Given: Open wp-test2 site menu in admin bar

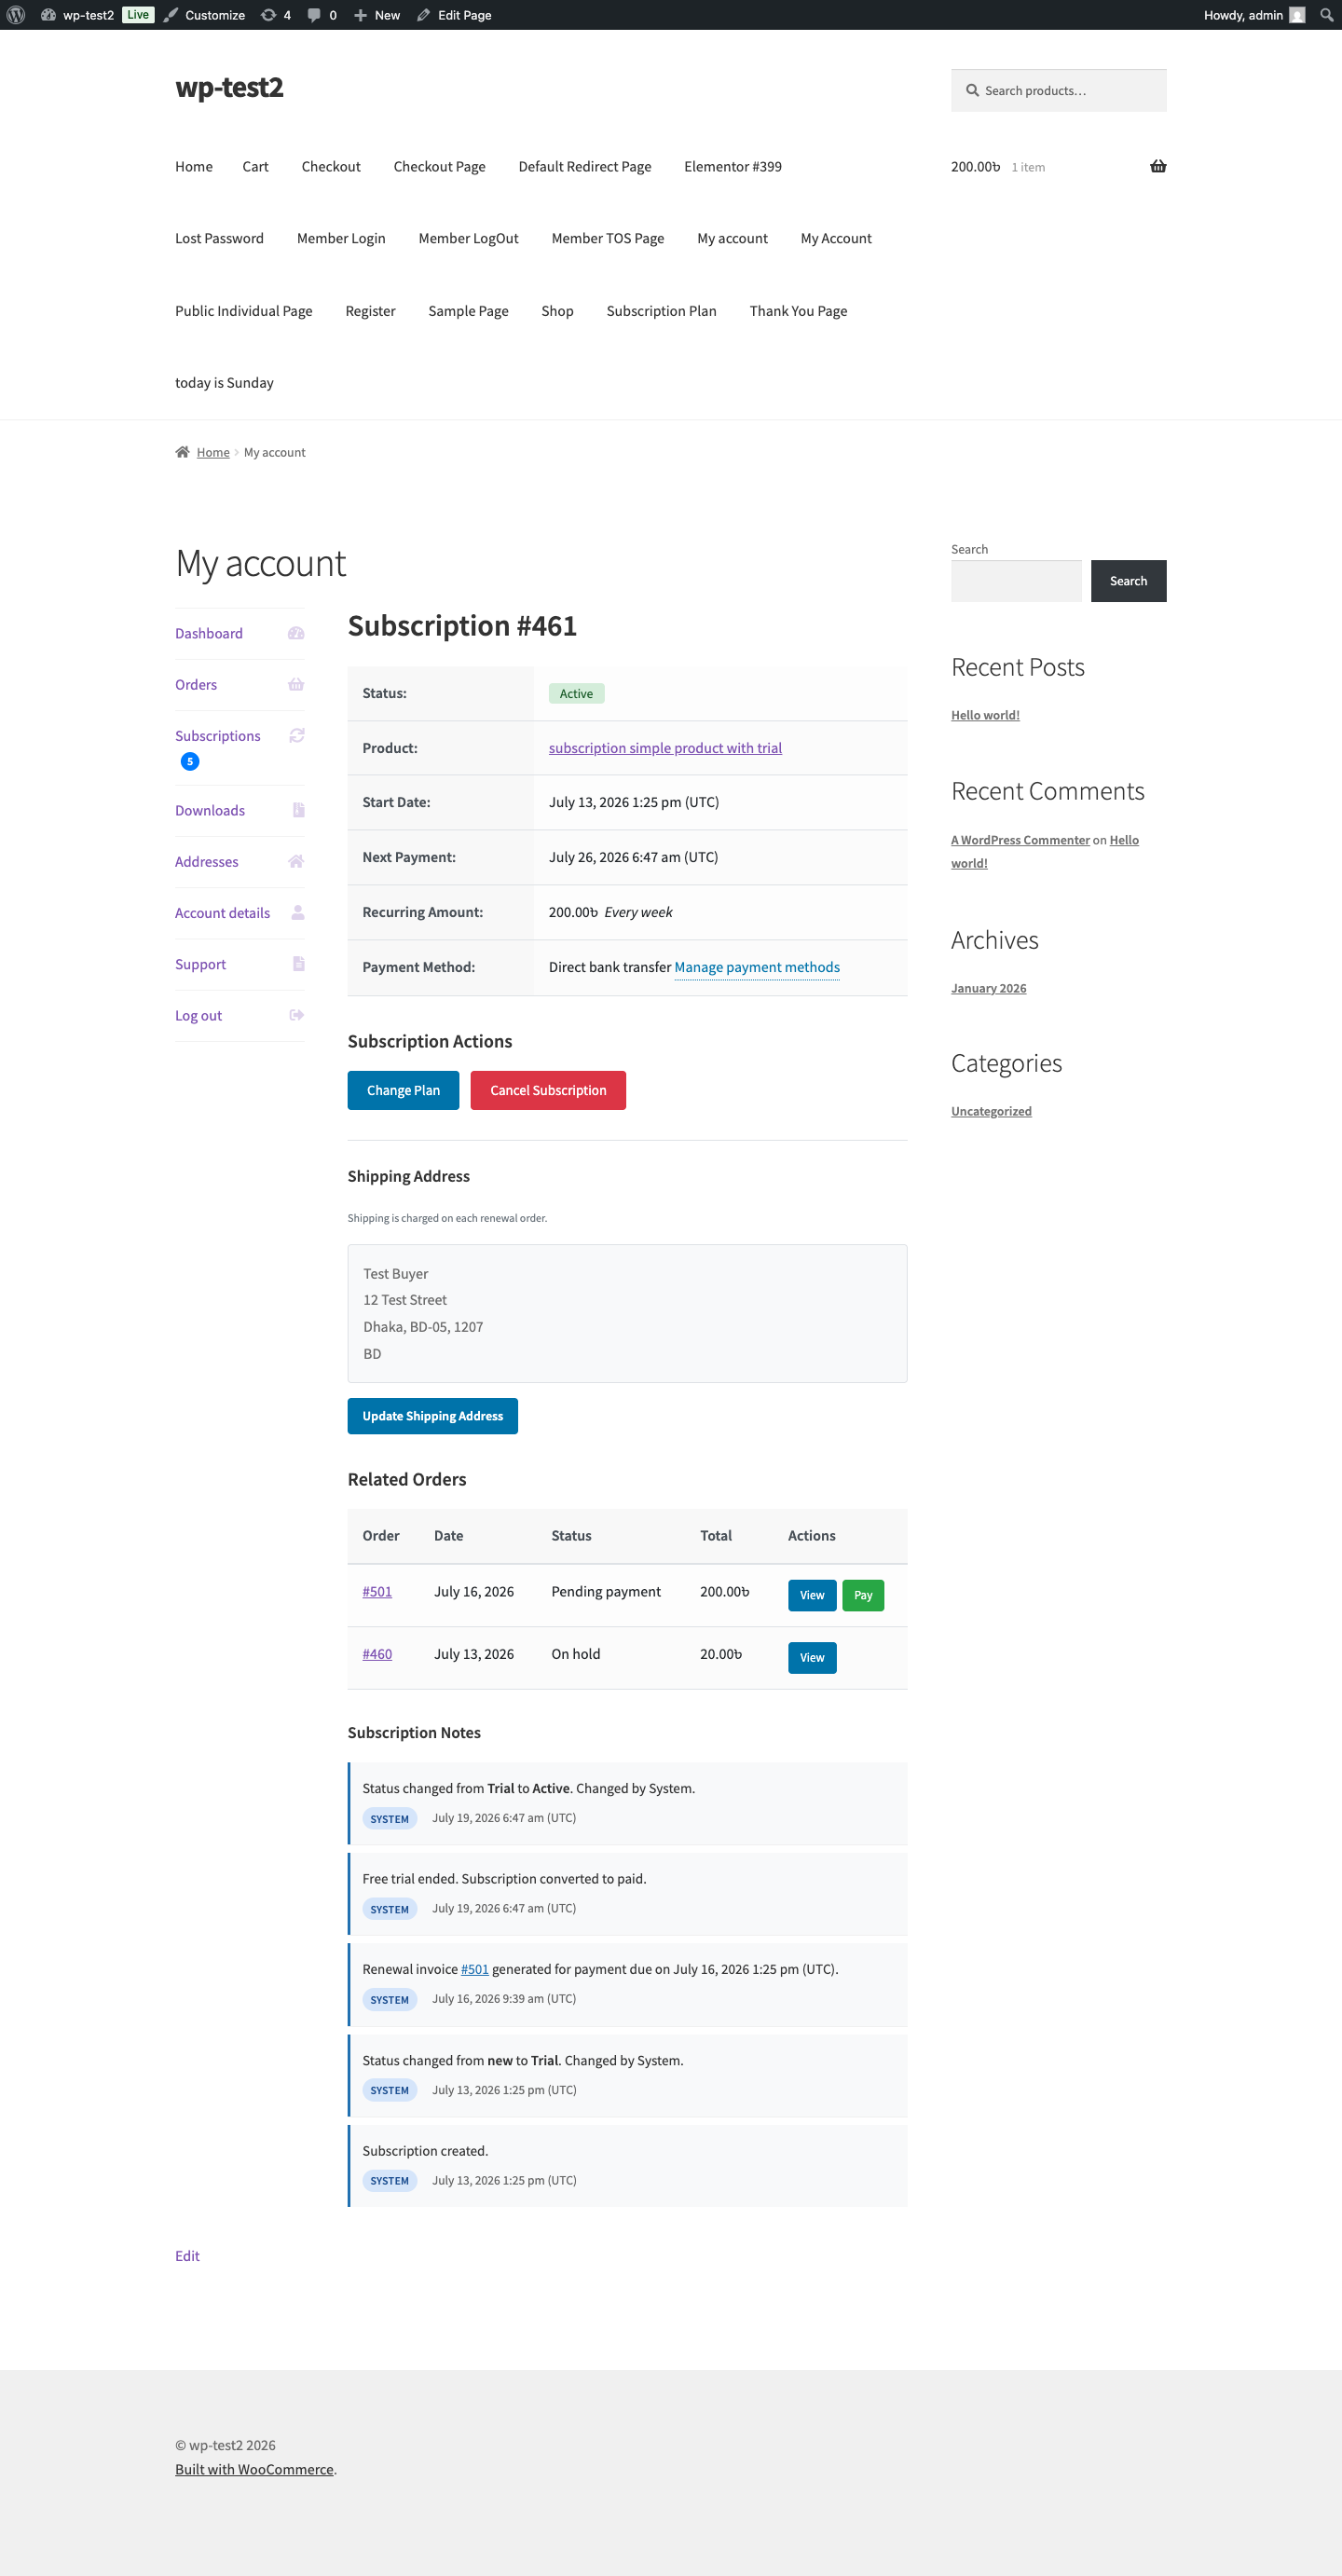Looking at the screenshot, I should pos(77,15).
